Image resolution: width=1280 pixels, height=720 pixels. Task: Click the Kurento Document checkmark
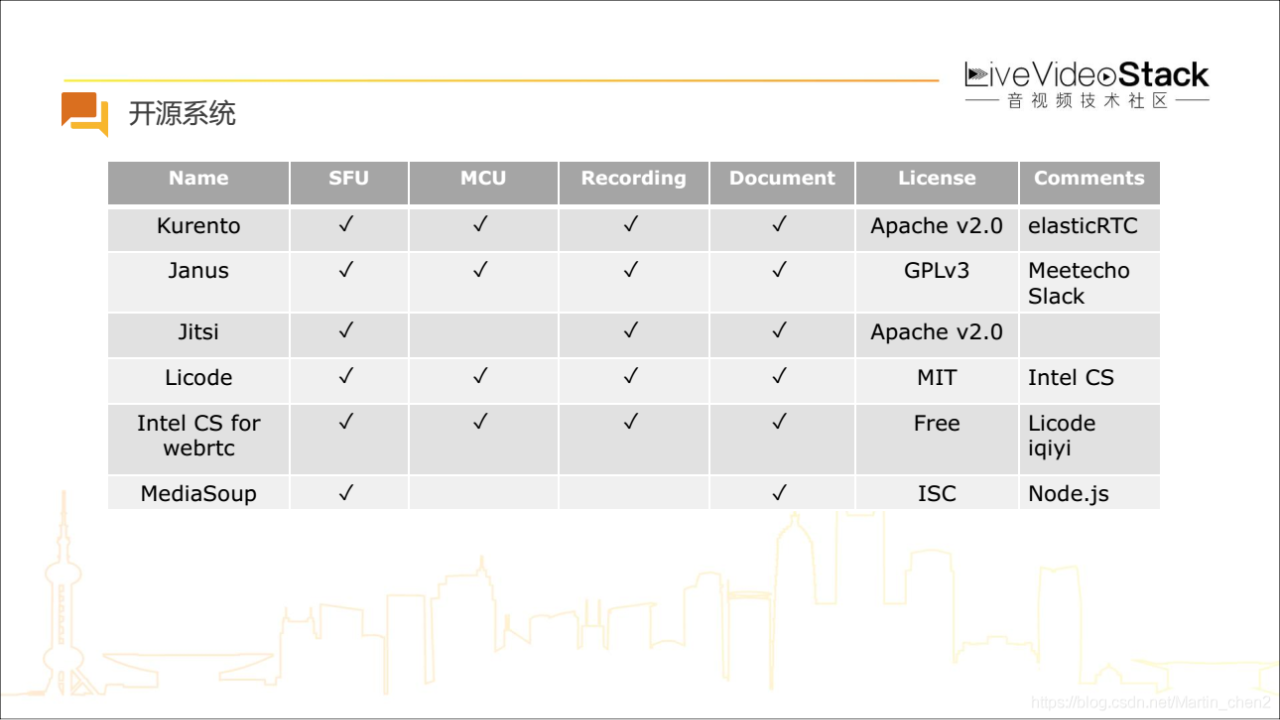coord(780,225)
